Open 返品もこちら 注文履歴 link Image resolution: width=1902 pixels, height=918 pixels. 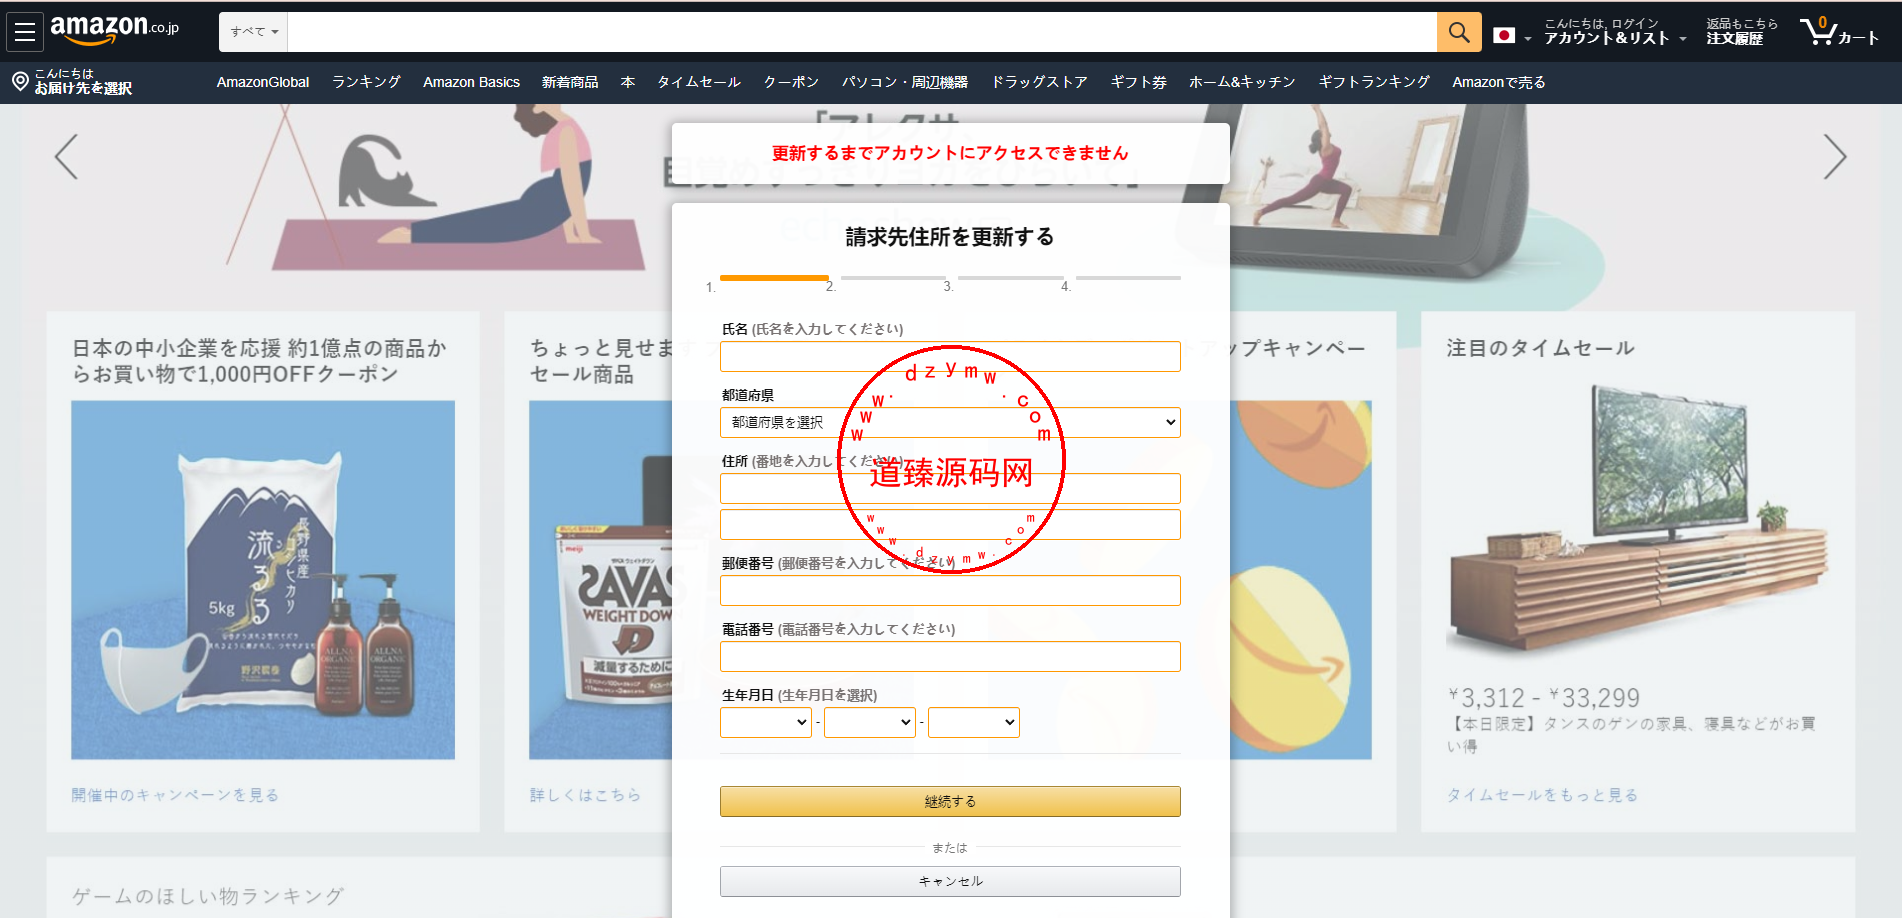[1742, 32]
